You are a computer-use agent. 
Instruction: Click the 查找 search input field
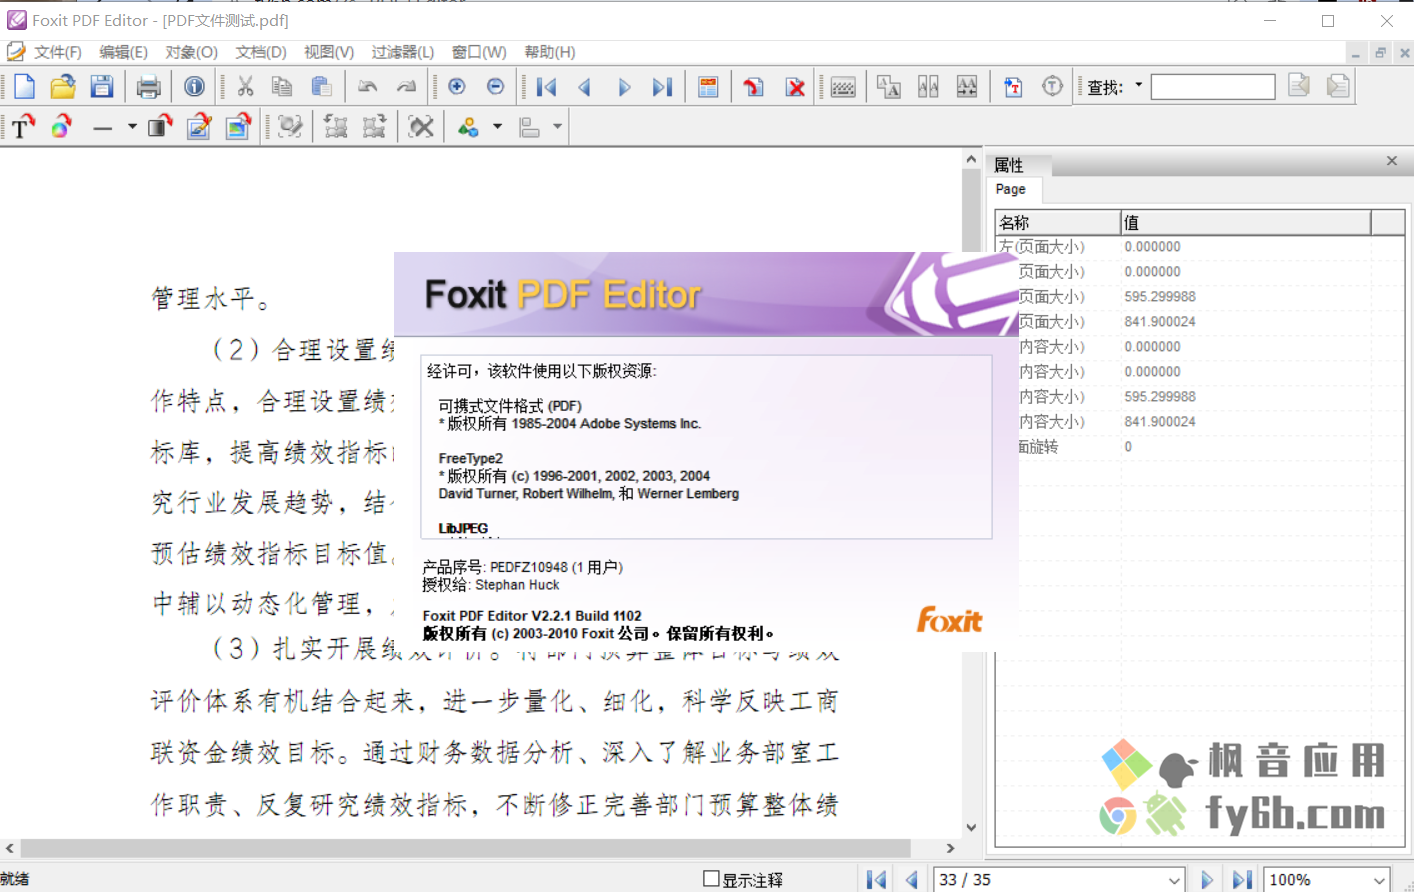coord(1213,87)
